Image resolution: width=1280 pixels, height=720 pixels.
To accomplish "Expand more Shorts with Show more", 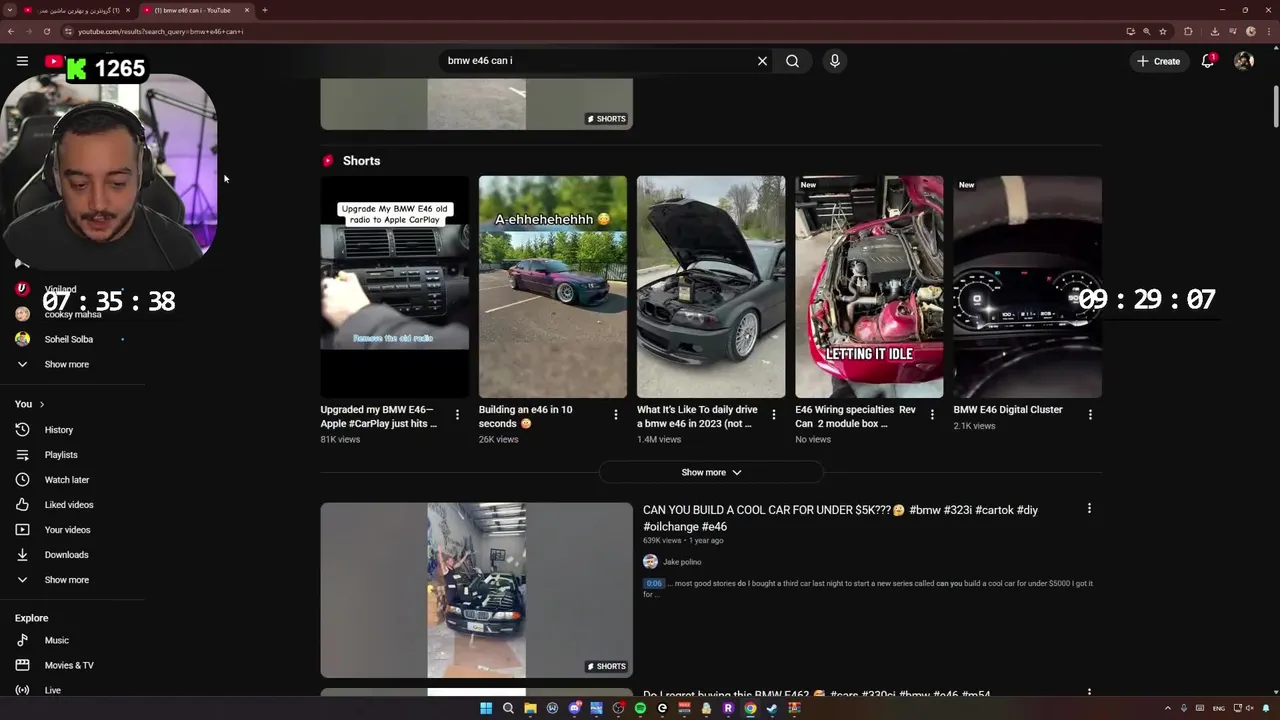I will click(x=711, y=472).
